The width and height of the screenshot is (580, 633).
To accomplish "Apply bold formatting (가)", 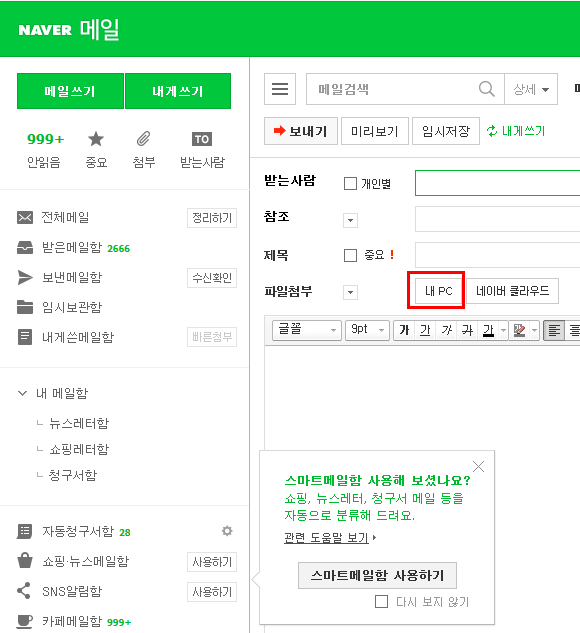I will click(404, 331).
